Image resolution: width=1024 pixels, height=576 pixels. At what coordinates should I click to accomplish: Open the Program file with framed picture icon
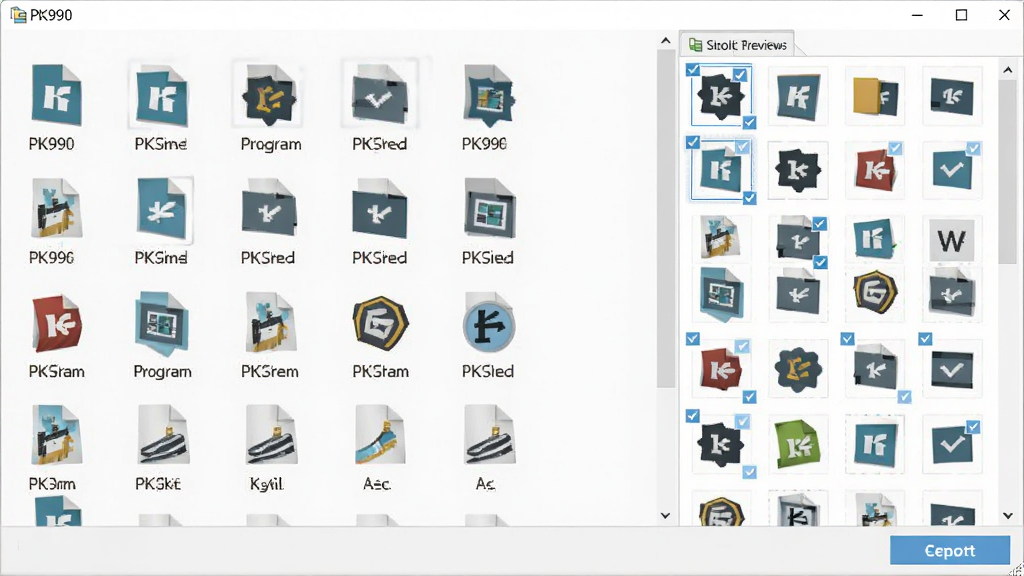[x=161, y=323]
